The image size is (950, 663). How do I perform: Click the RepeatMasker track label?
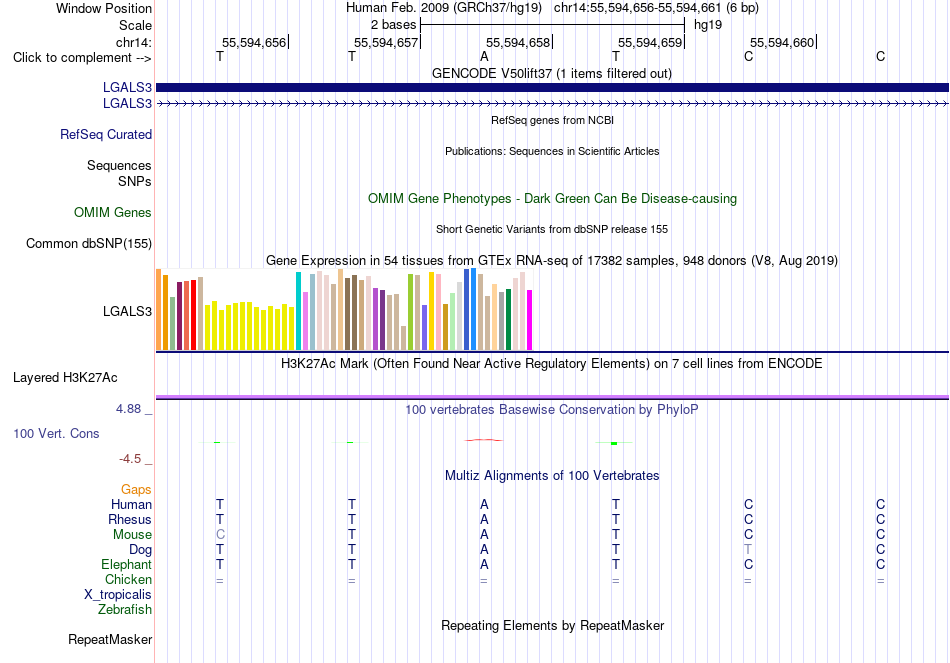click(110, 639)
